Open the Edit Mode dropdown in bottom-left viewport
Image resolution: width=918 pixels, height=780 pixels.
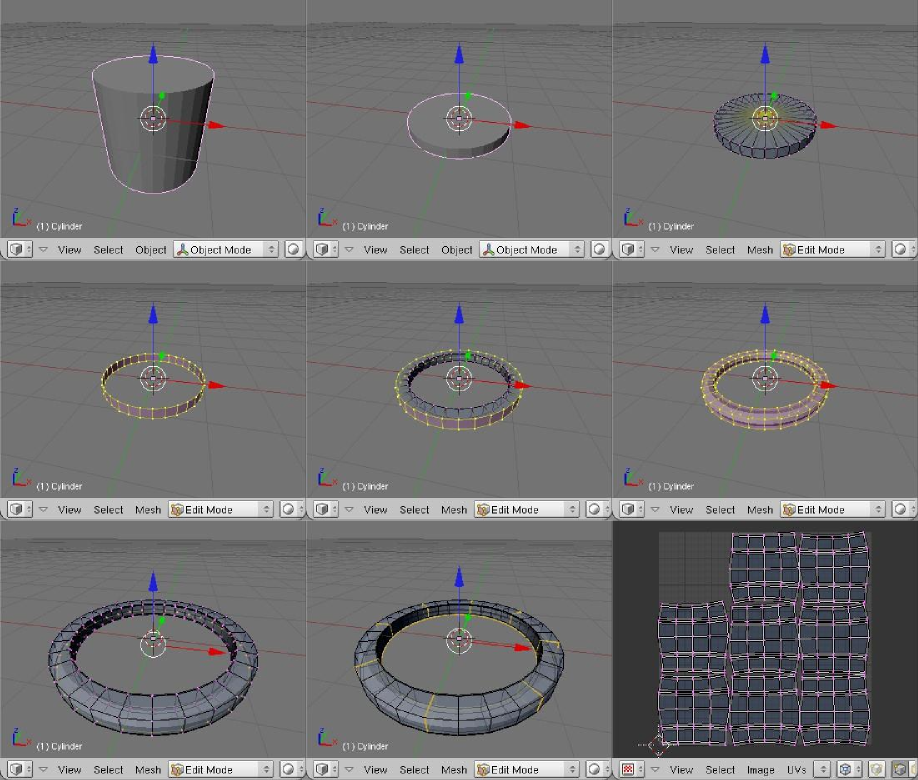[221, 769]
